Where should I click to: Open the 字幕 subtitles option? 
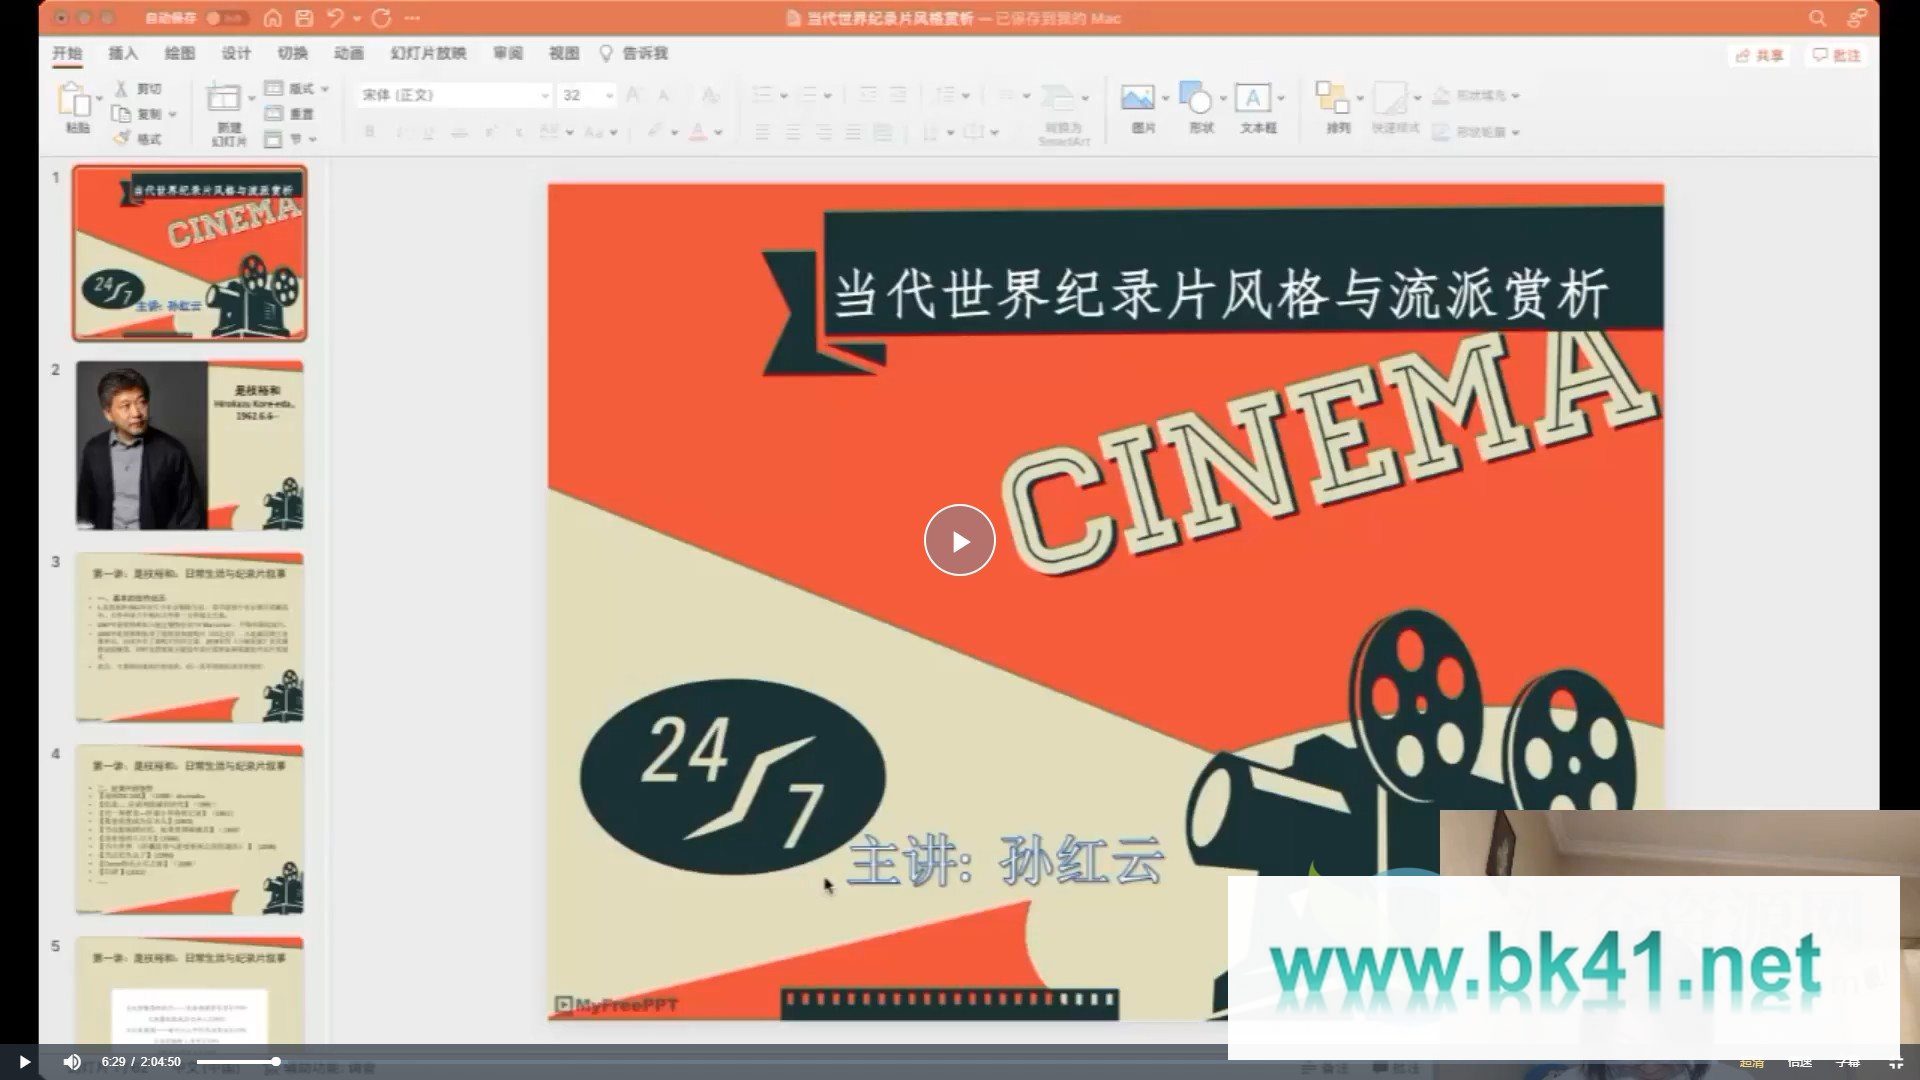(1848, 1062)
